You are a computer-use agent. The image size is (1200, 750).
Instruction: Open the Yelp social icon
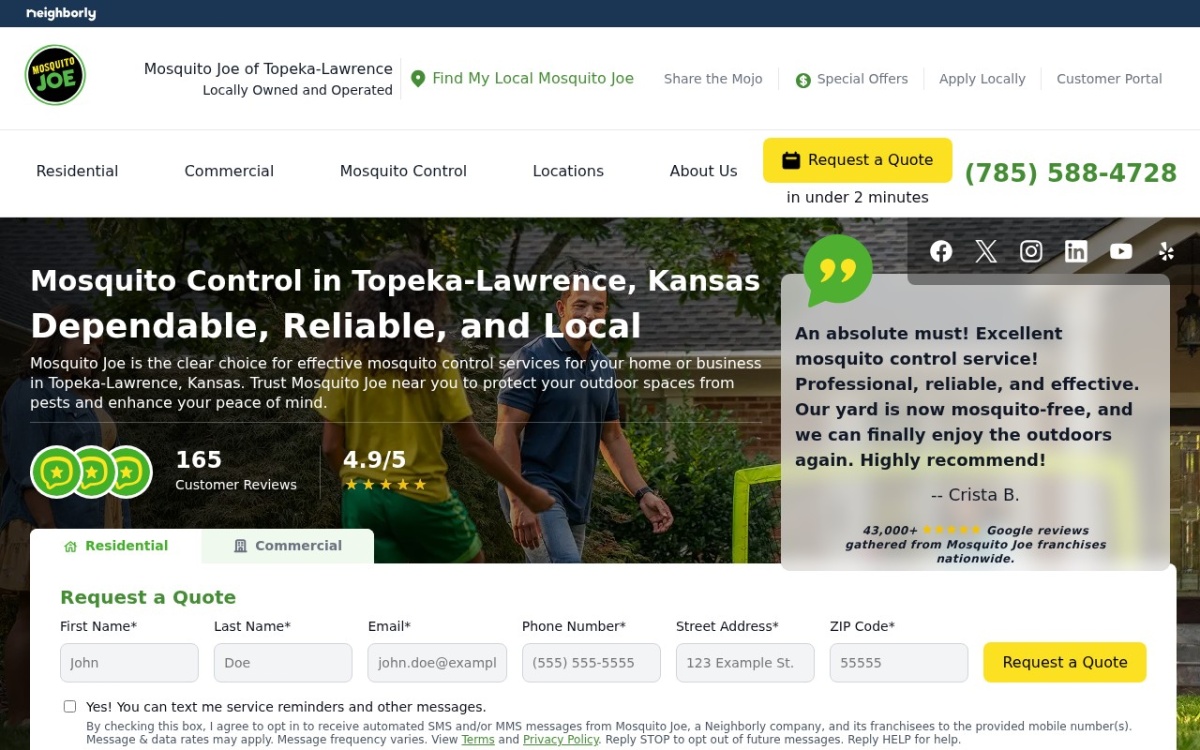point(1166,251)
